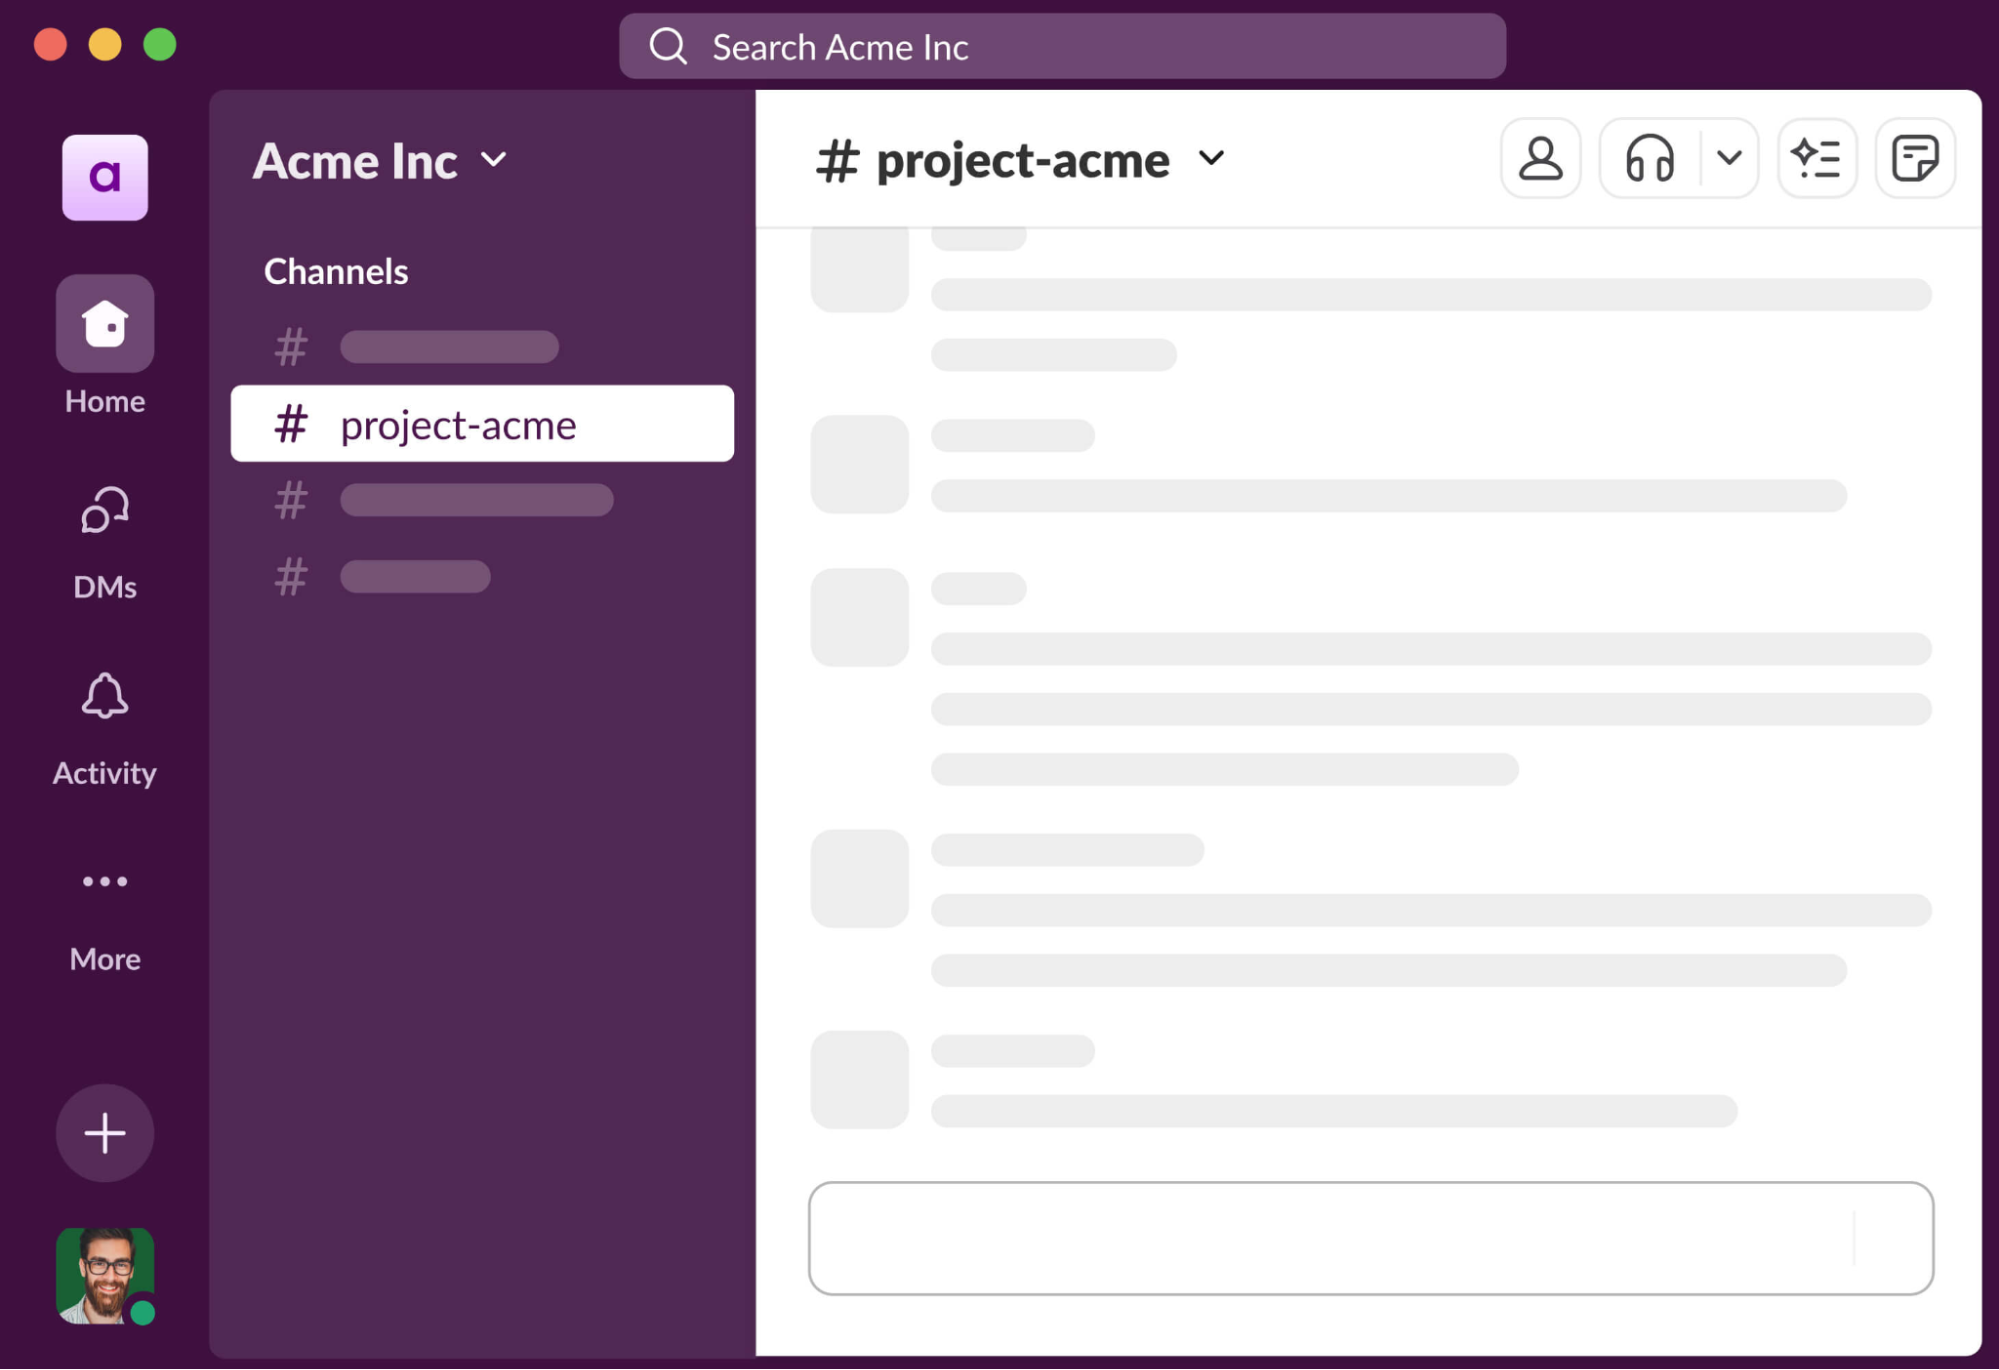Viewport: 1999px width, 1370px height.
Task: Toggle channel member visibility
Action: (x=1540, y=158)
